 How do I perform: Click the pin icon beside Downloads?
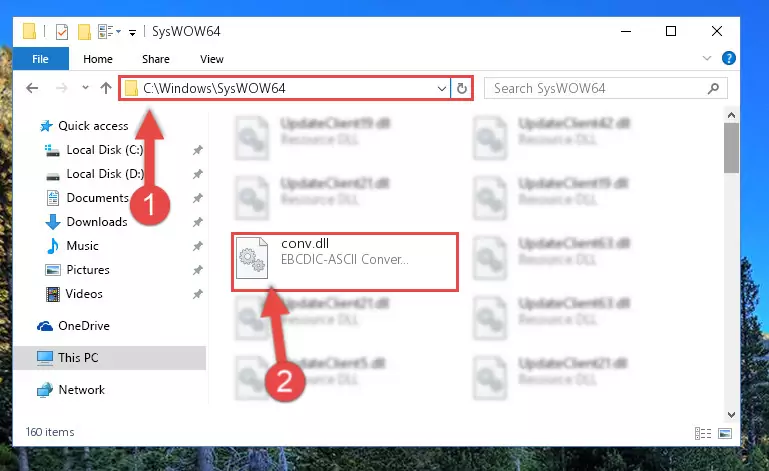coord(198,222)
